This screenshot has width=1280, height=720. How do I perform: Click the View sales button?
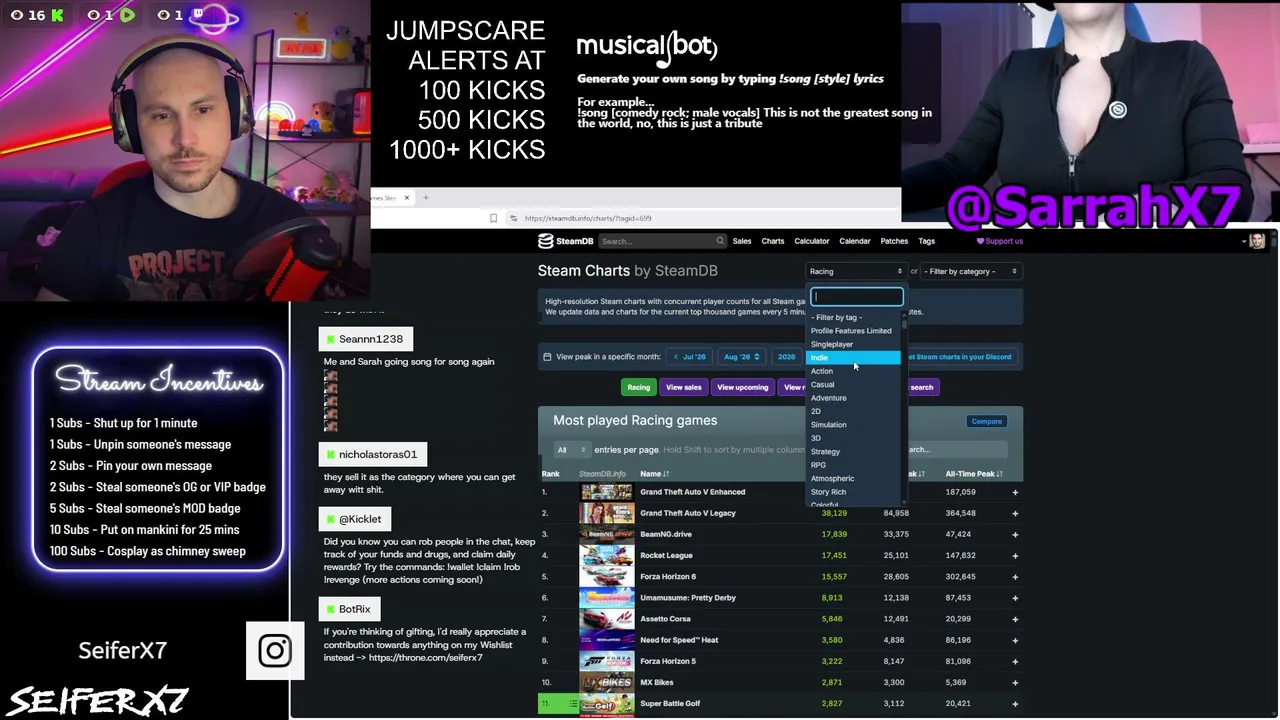click(684, 387)
